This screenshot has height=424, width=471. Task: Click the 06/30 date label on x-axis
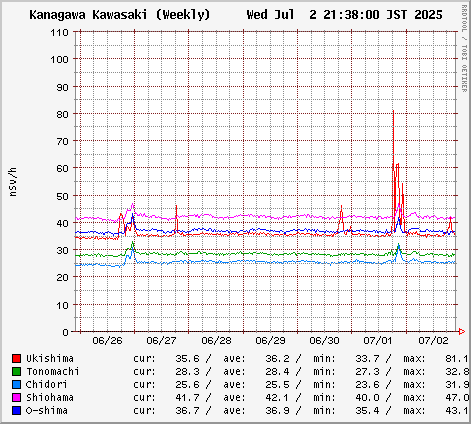point(324,340)
